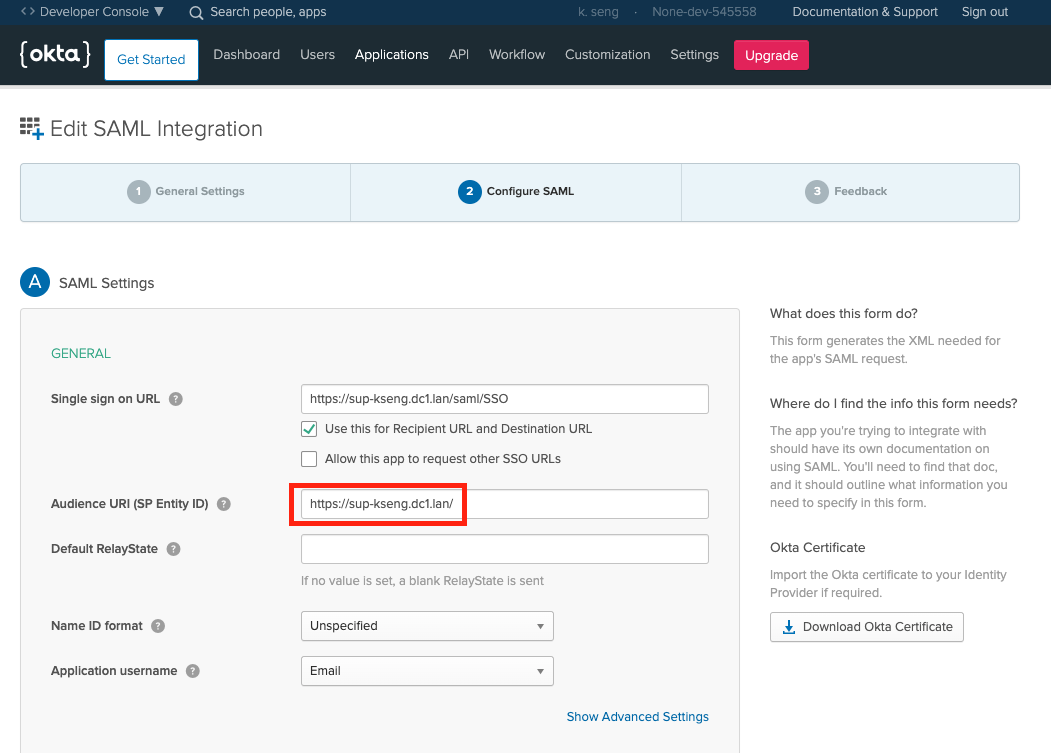Click the step 3 circle for Feedback
This screenshot has height=753, width=1051.
(x=817, y=192)
